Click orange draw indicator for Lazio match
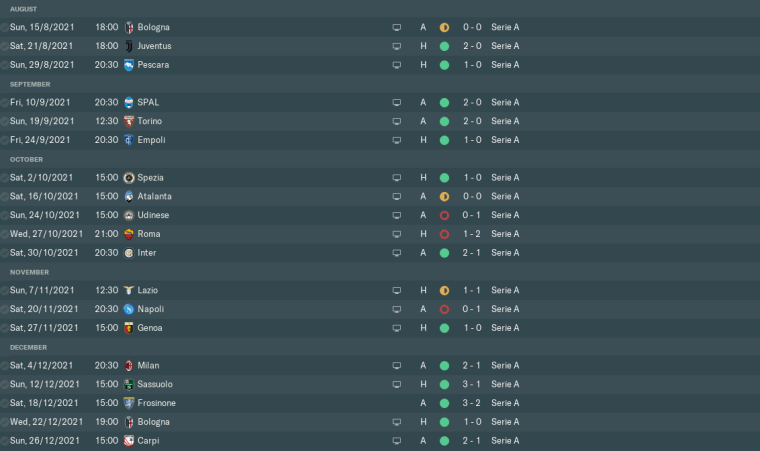 point(444,290)
